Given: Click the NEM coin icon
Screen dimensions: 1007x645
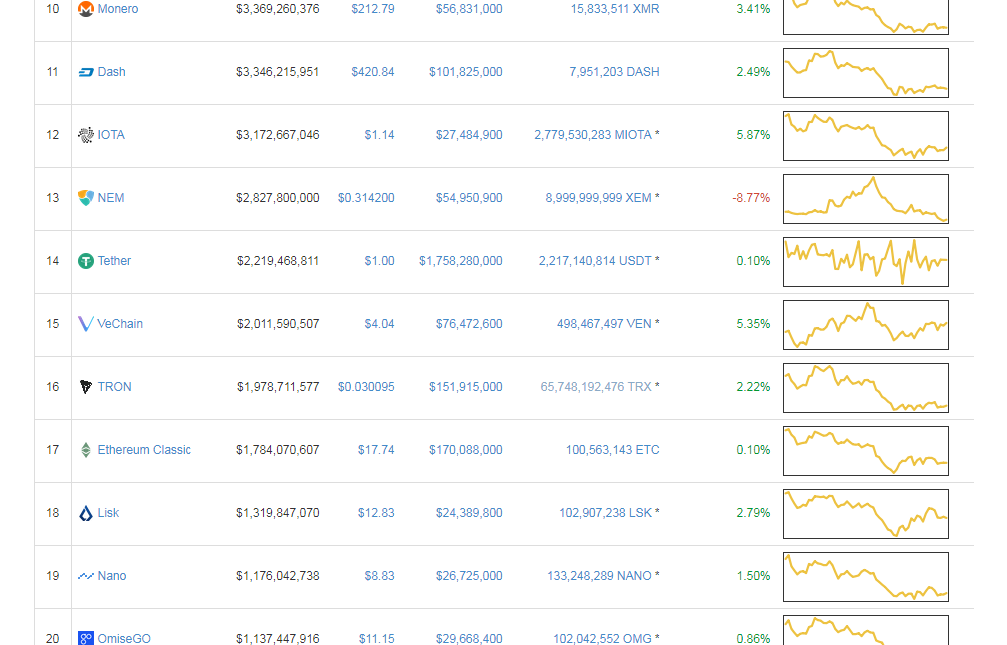Looking at the screenshot, I should 87,198.
